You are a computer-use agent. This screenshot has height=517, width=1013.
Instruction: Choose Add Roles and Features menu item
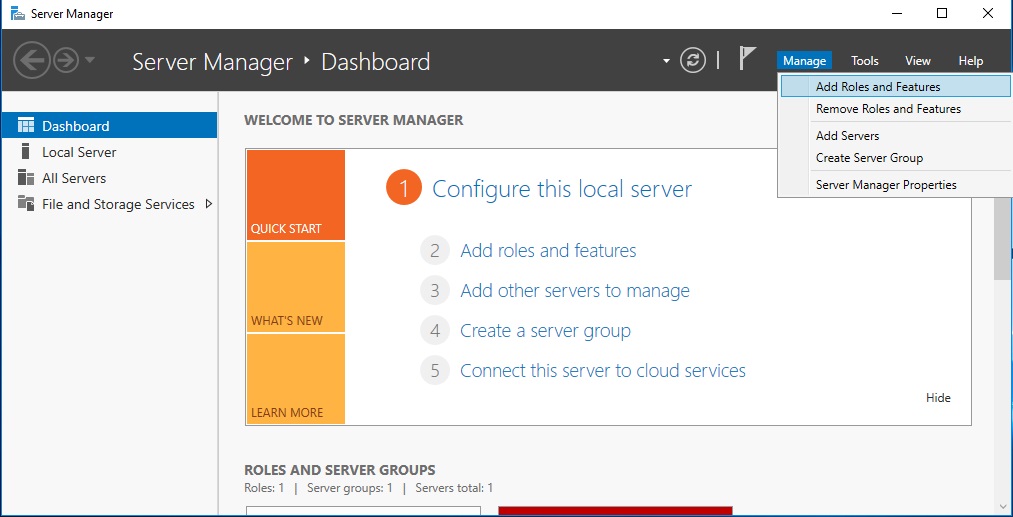895,87
